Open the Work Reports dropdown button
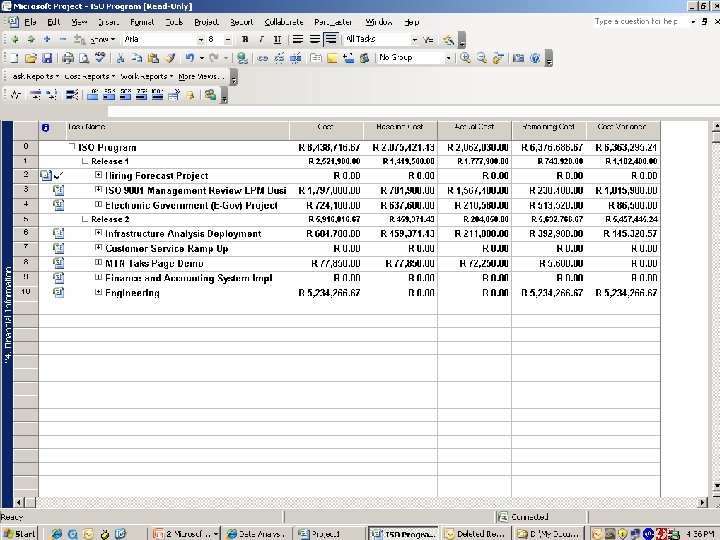 point(146,77)
